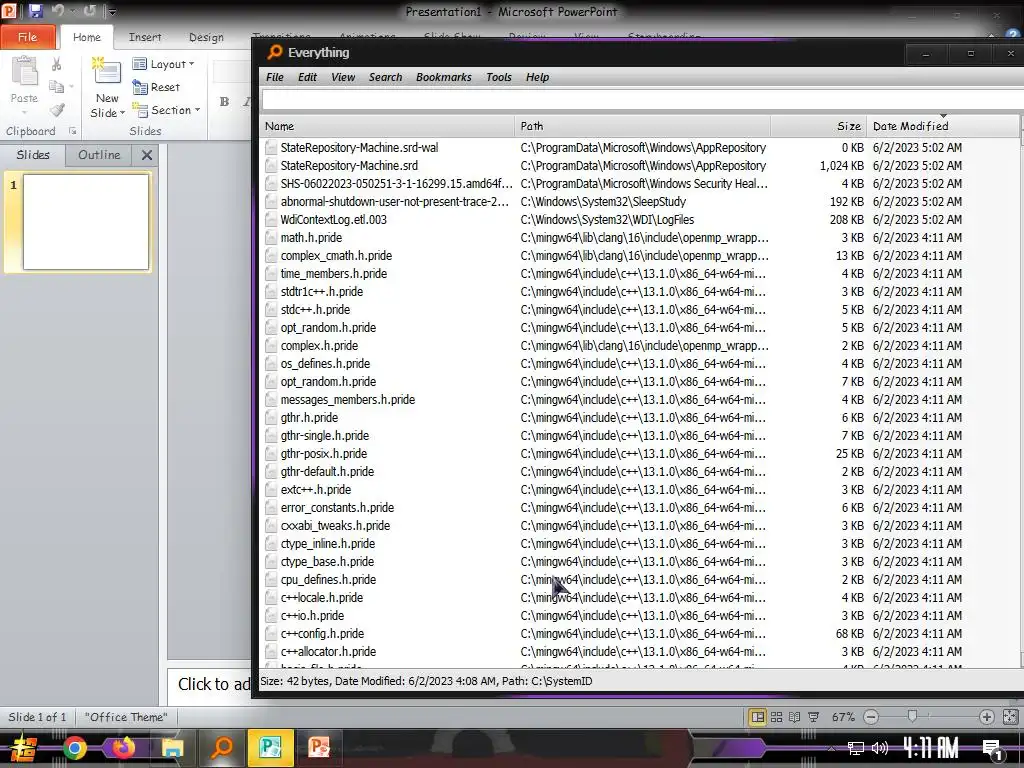The width and height of the screenshot is (1024, 768).
Task: Sort results by Path column header
Action: [x=643, y=126]
